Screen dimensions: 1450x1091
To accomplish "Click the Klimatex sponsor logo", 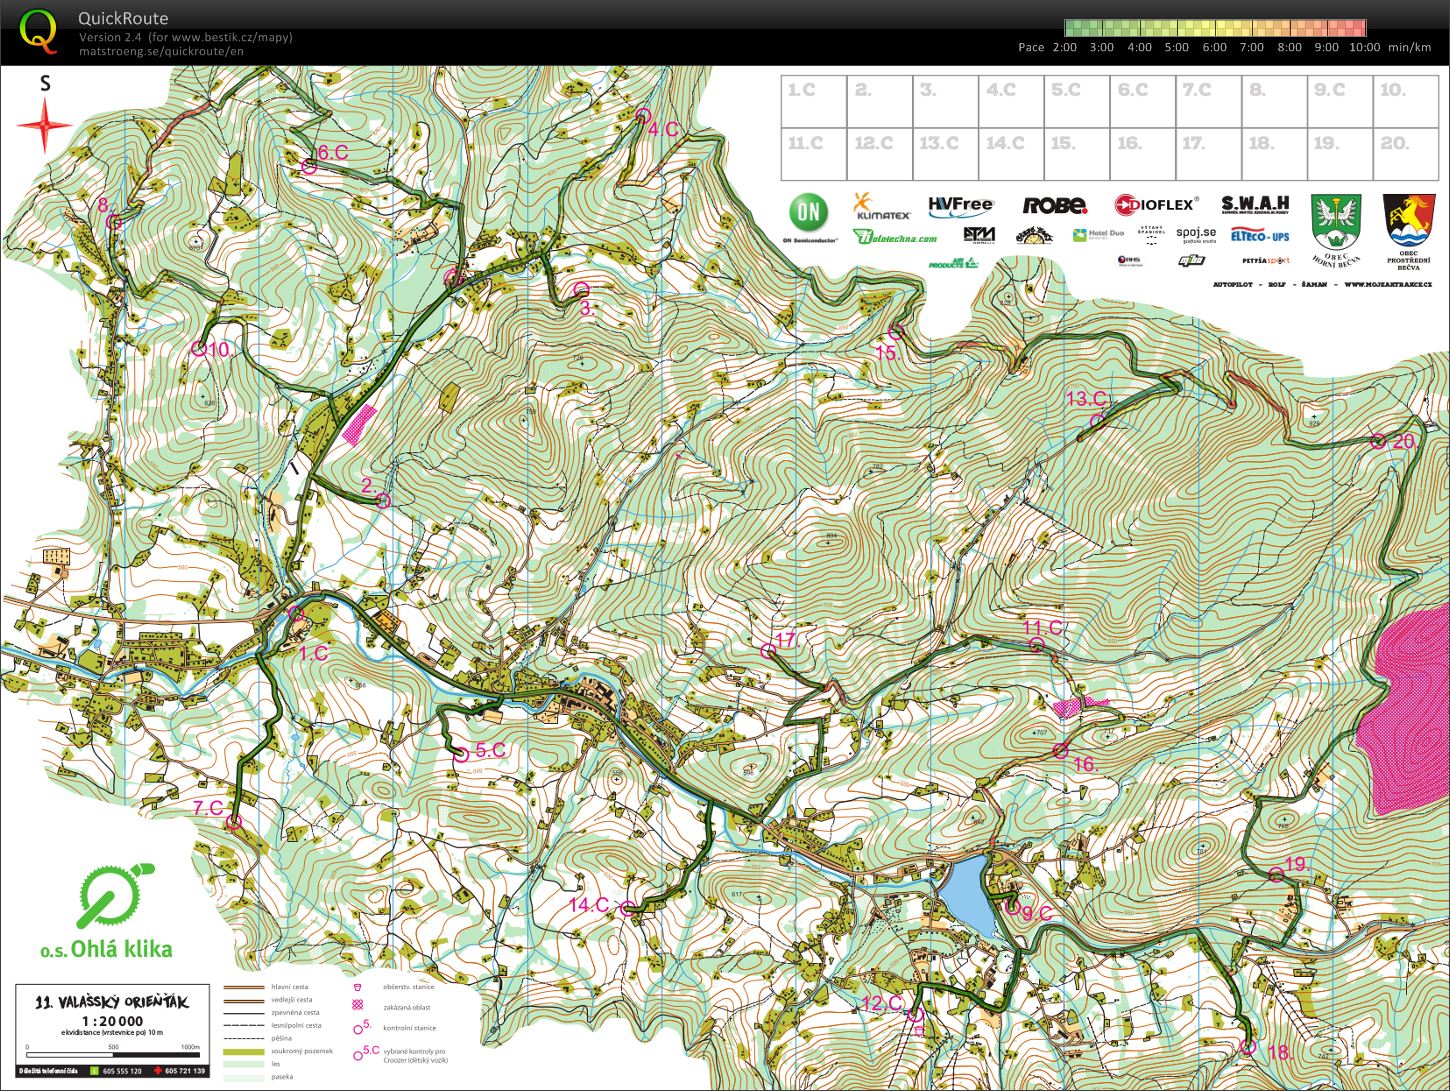I will [x=881, y=207].
